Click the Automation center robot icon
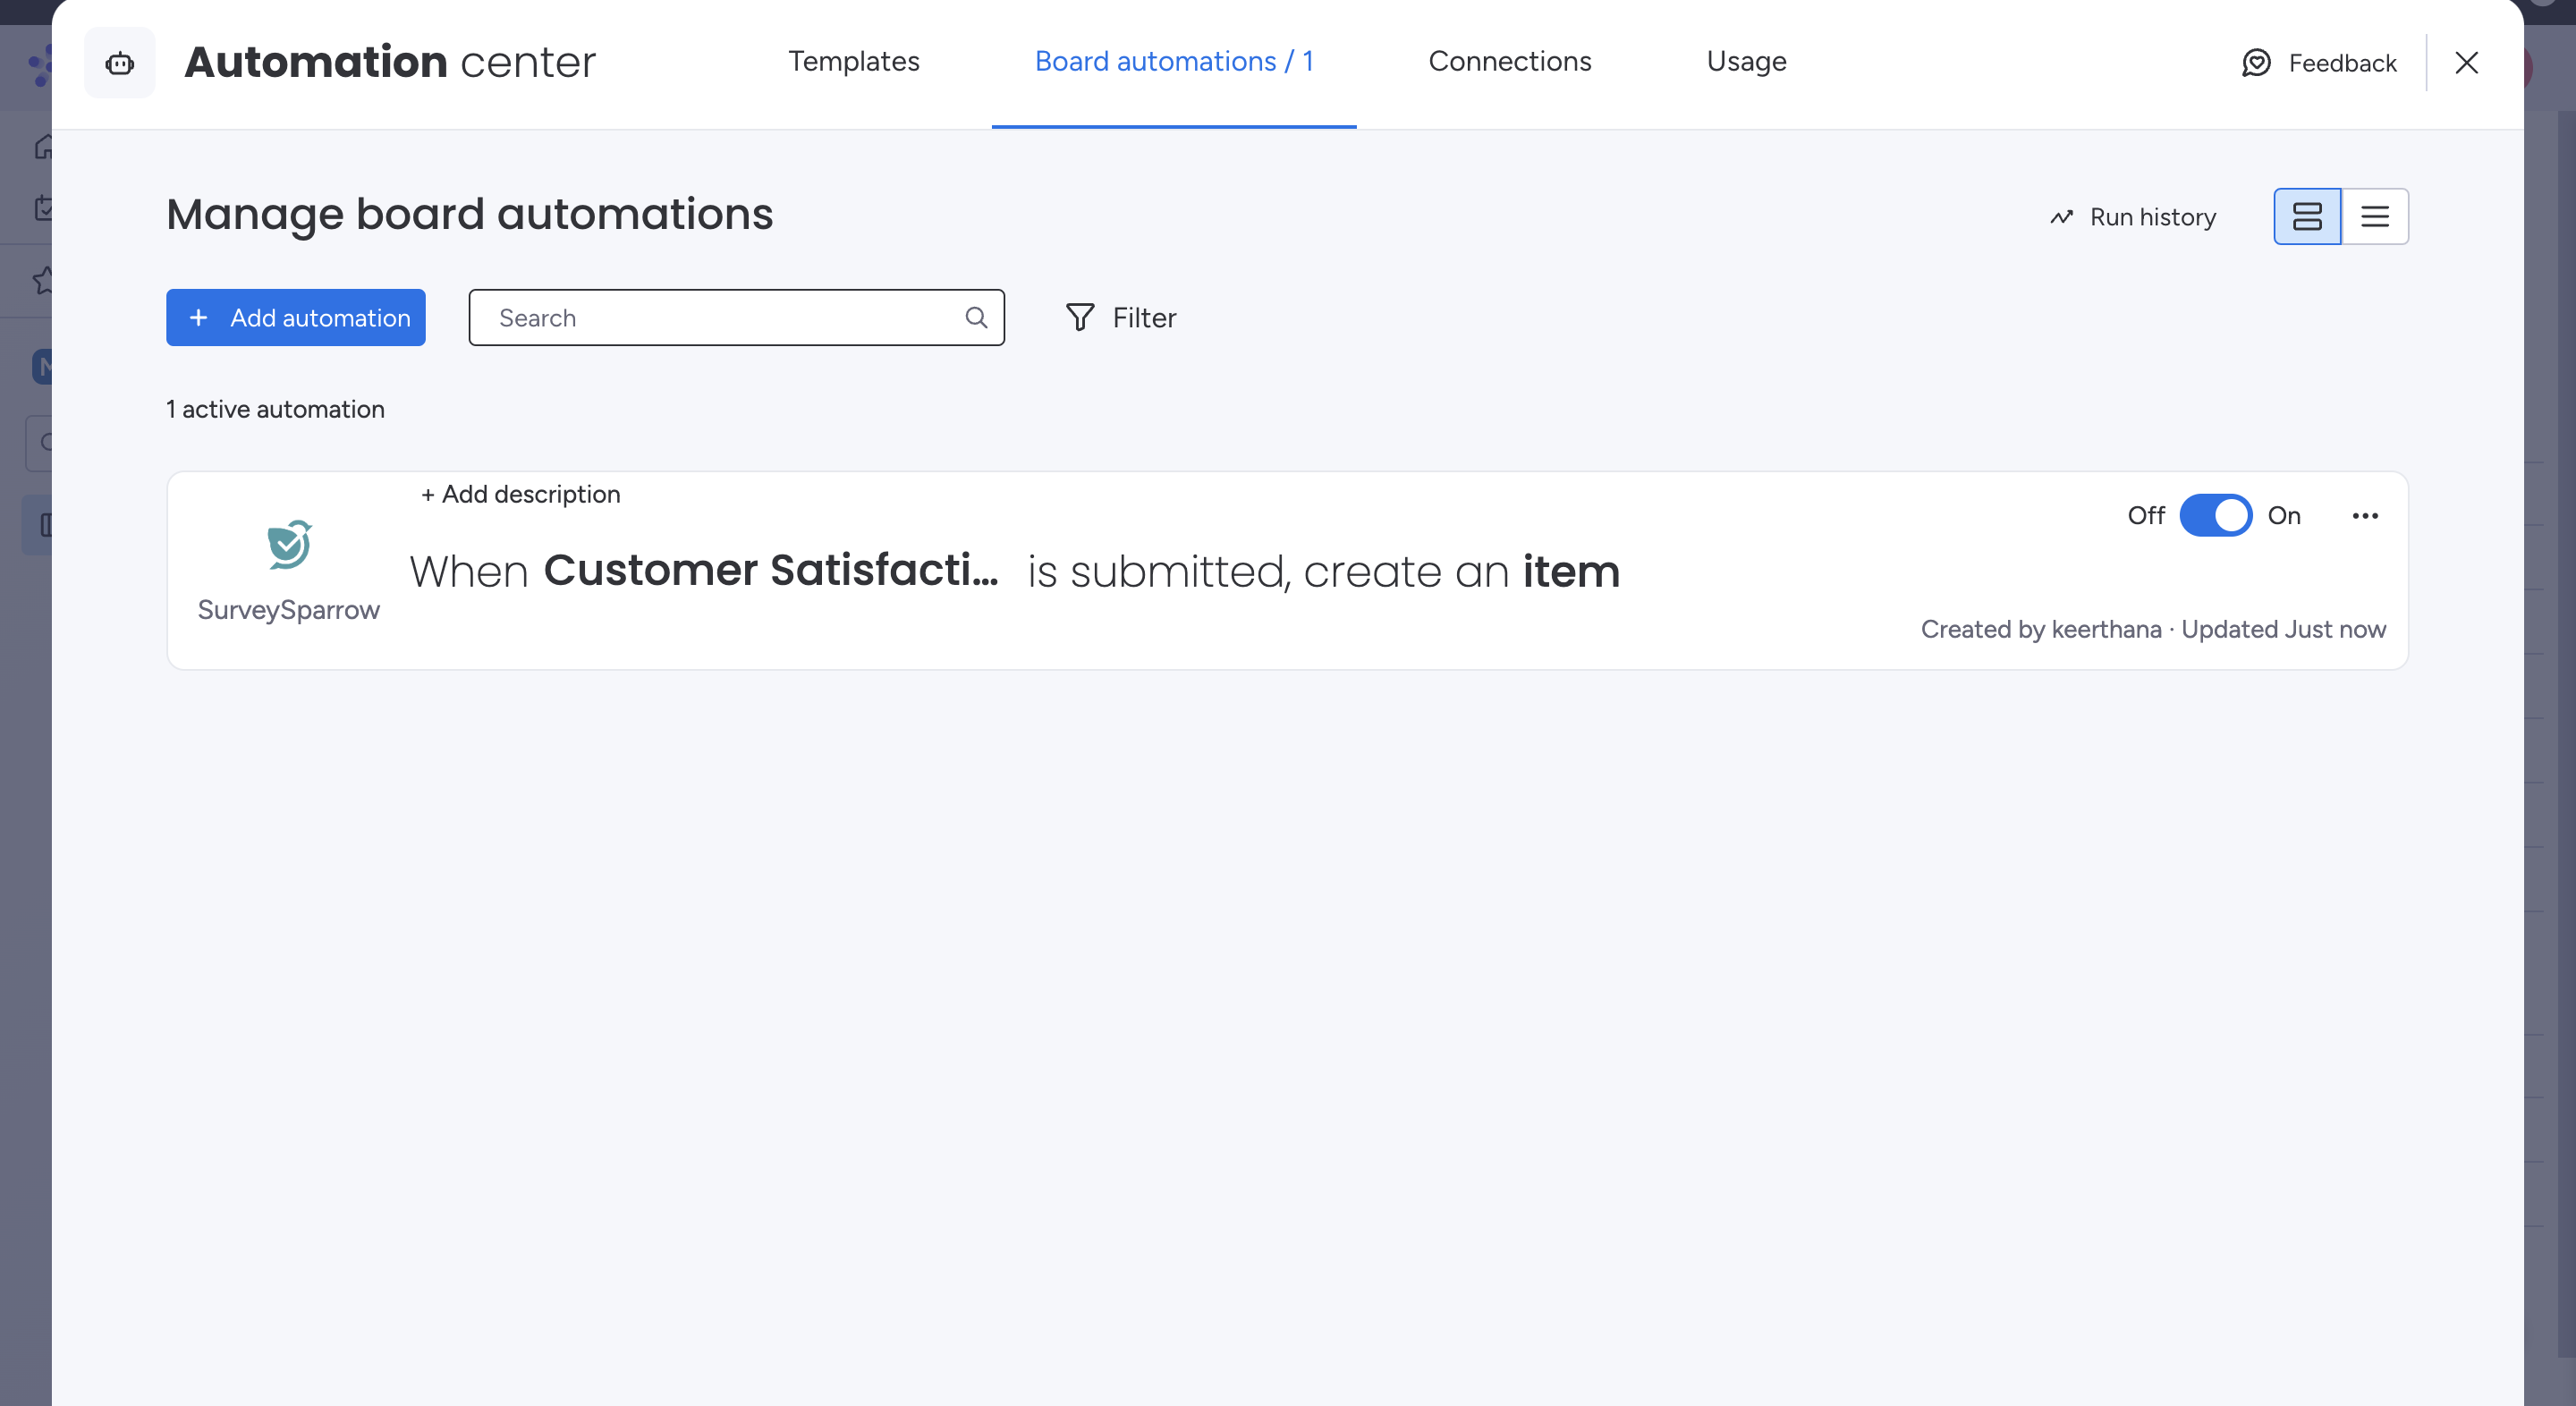Screen dimensions: 2576x1406 [120, 63]
